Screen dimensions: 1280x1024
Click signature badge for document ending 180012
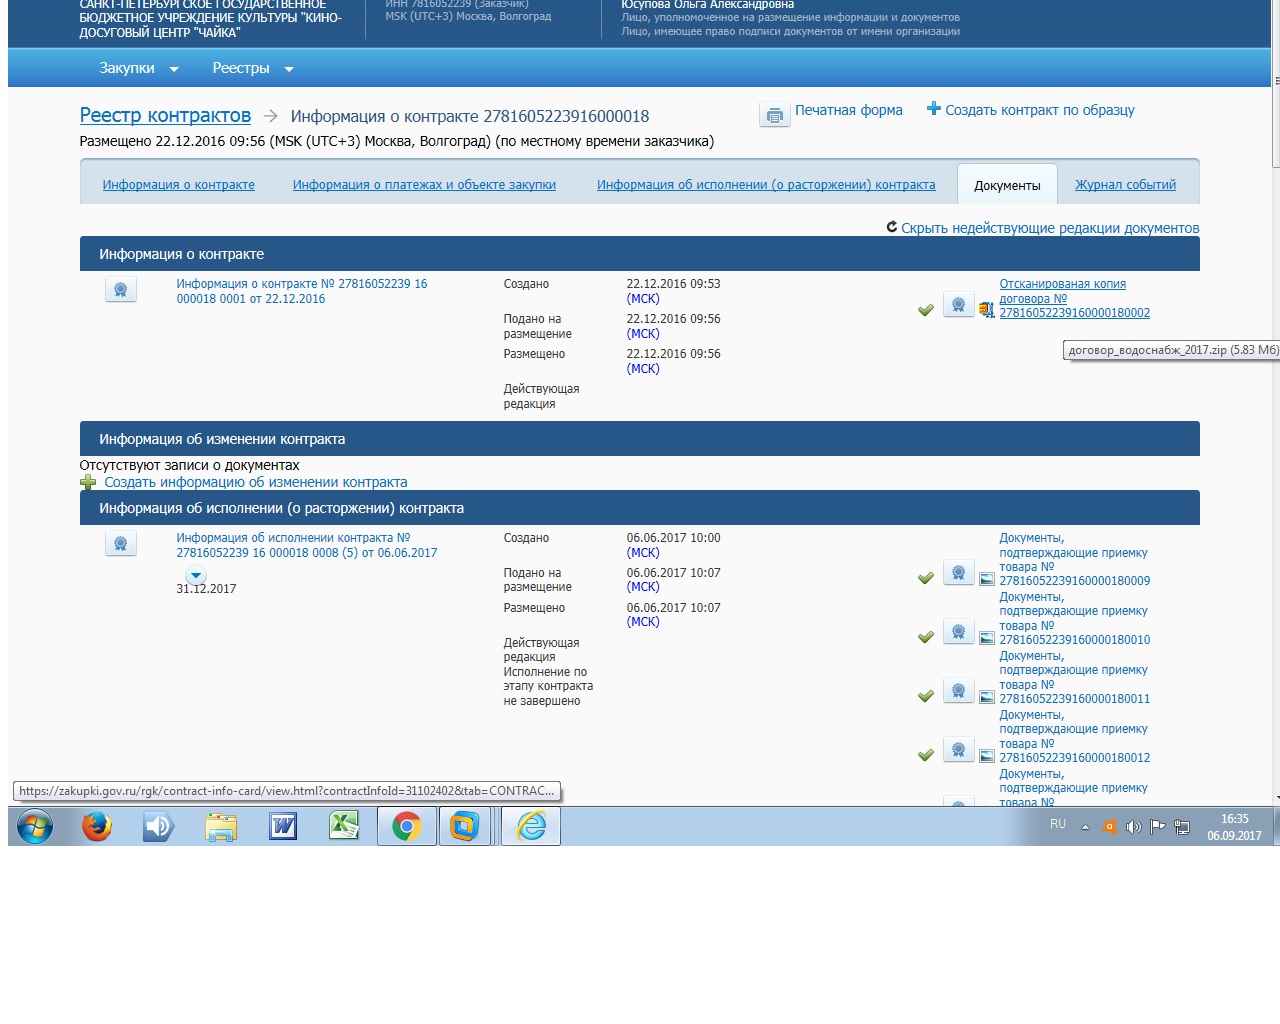958,749
